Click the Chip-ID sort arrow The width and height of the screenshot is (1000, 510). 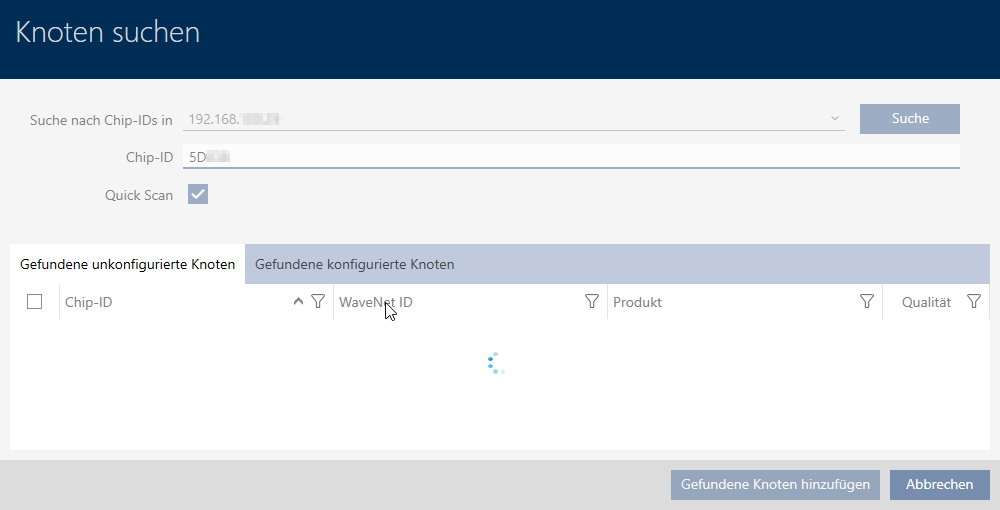(x=298, y=302)
